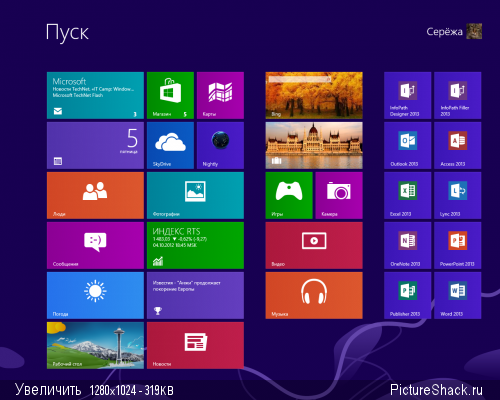The image size is (500, 400).
Task: Open the Sports tile with trophy icon
Action: point(195,295)
